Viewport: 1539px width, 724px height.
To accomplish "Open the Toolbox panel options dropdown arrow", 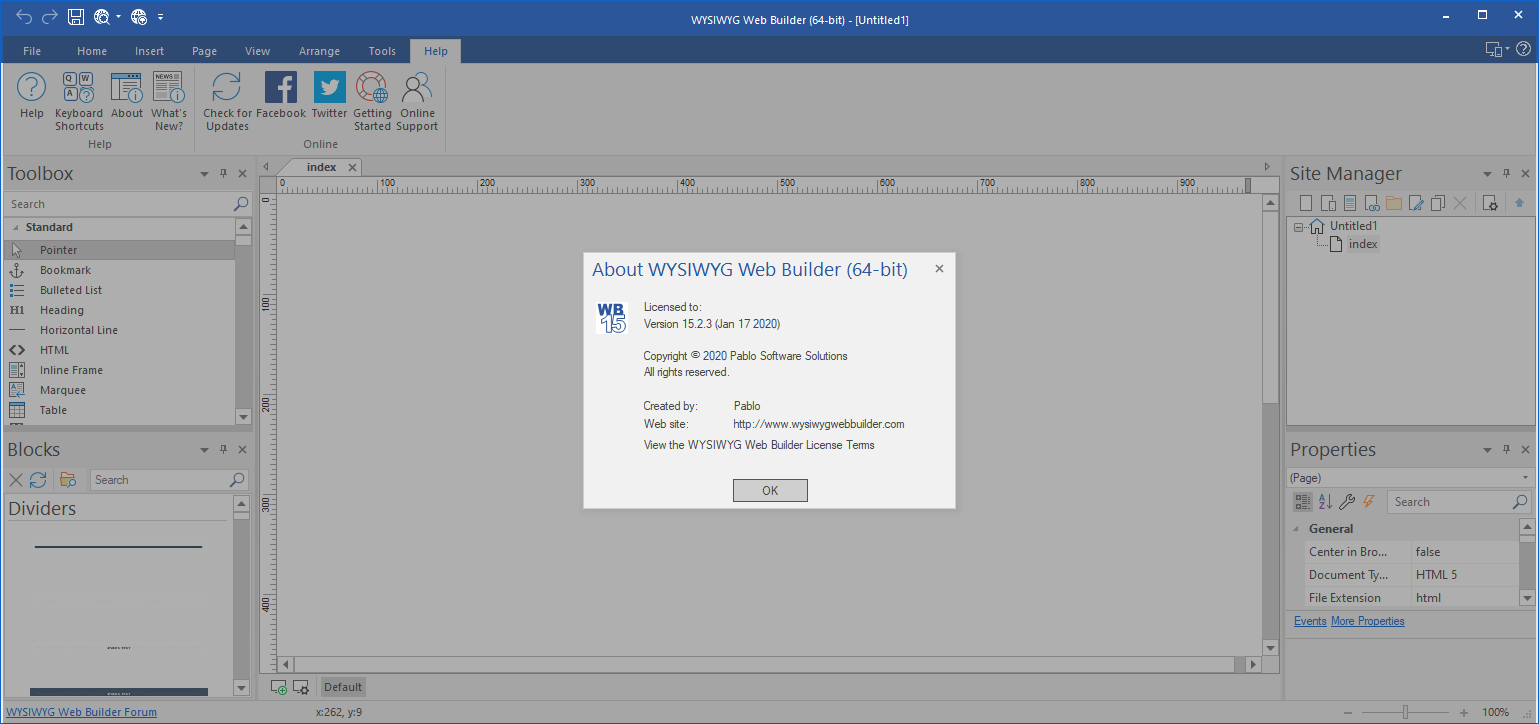I will (x=204, y=174).
